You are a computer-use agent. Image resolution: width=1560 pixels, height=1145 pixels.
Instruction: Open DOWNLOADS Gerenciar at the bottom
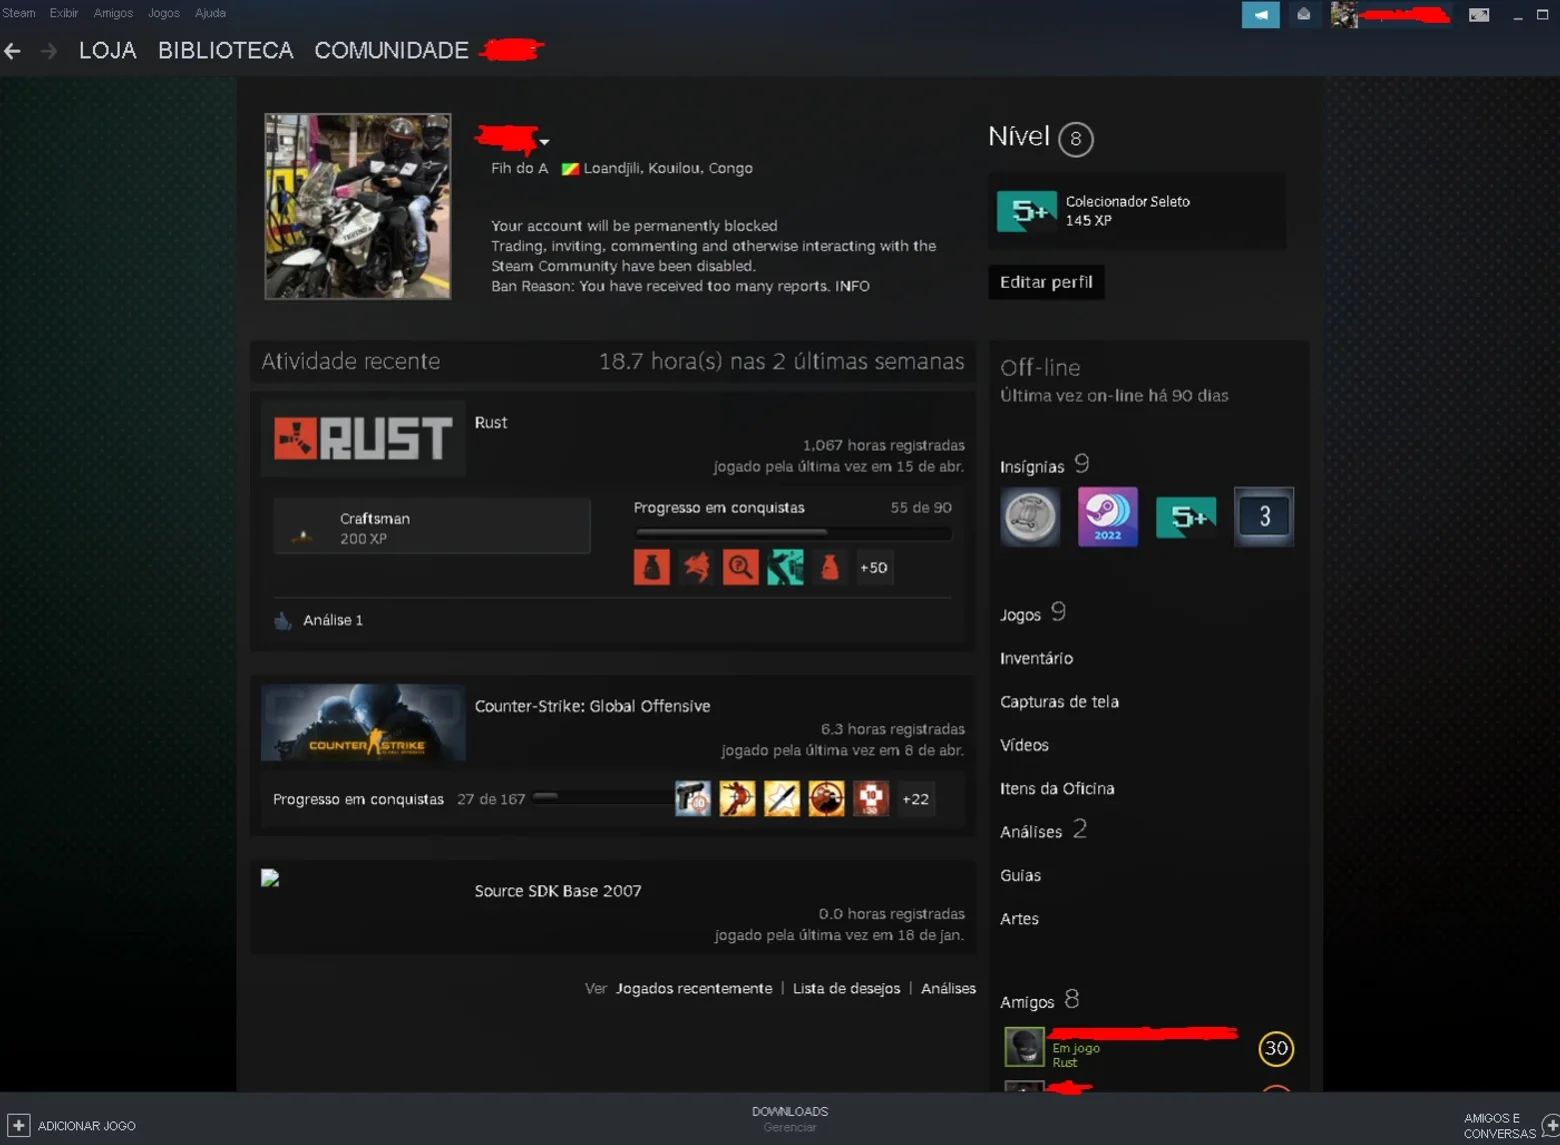pos(790,1119)
